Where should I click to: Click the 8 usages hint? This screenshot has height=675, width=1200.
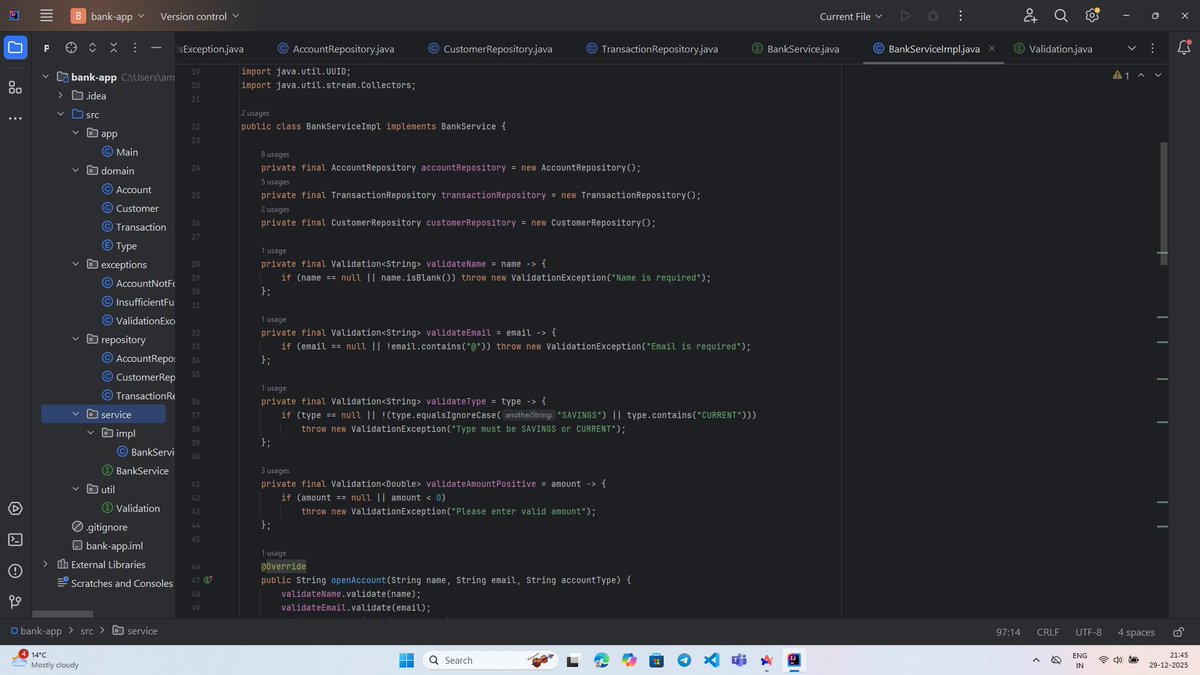tap(276, 155)
